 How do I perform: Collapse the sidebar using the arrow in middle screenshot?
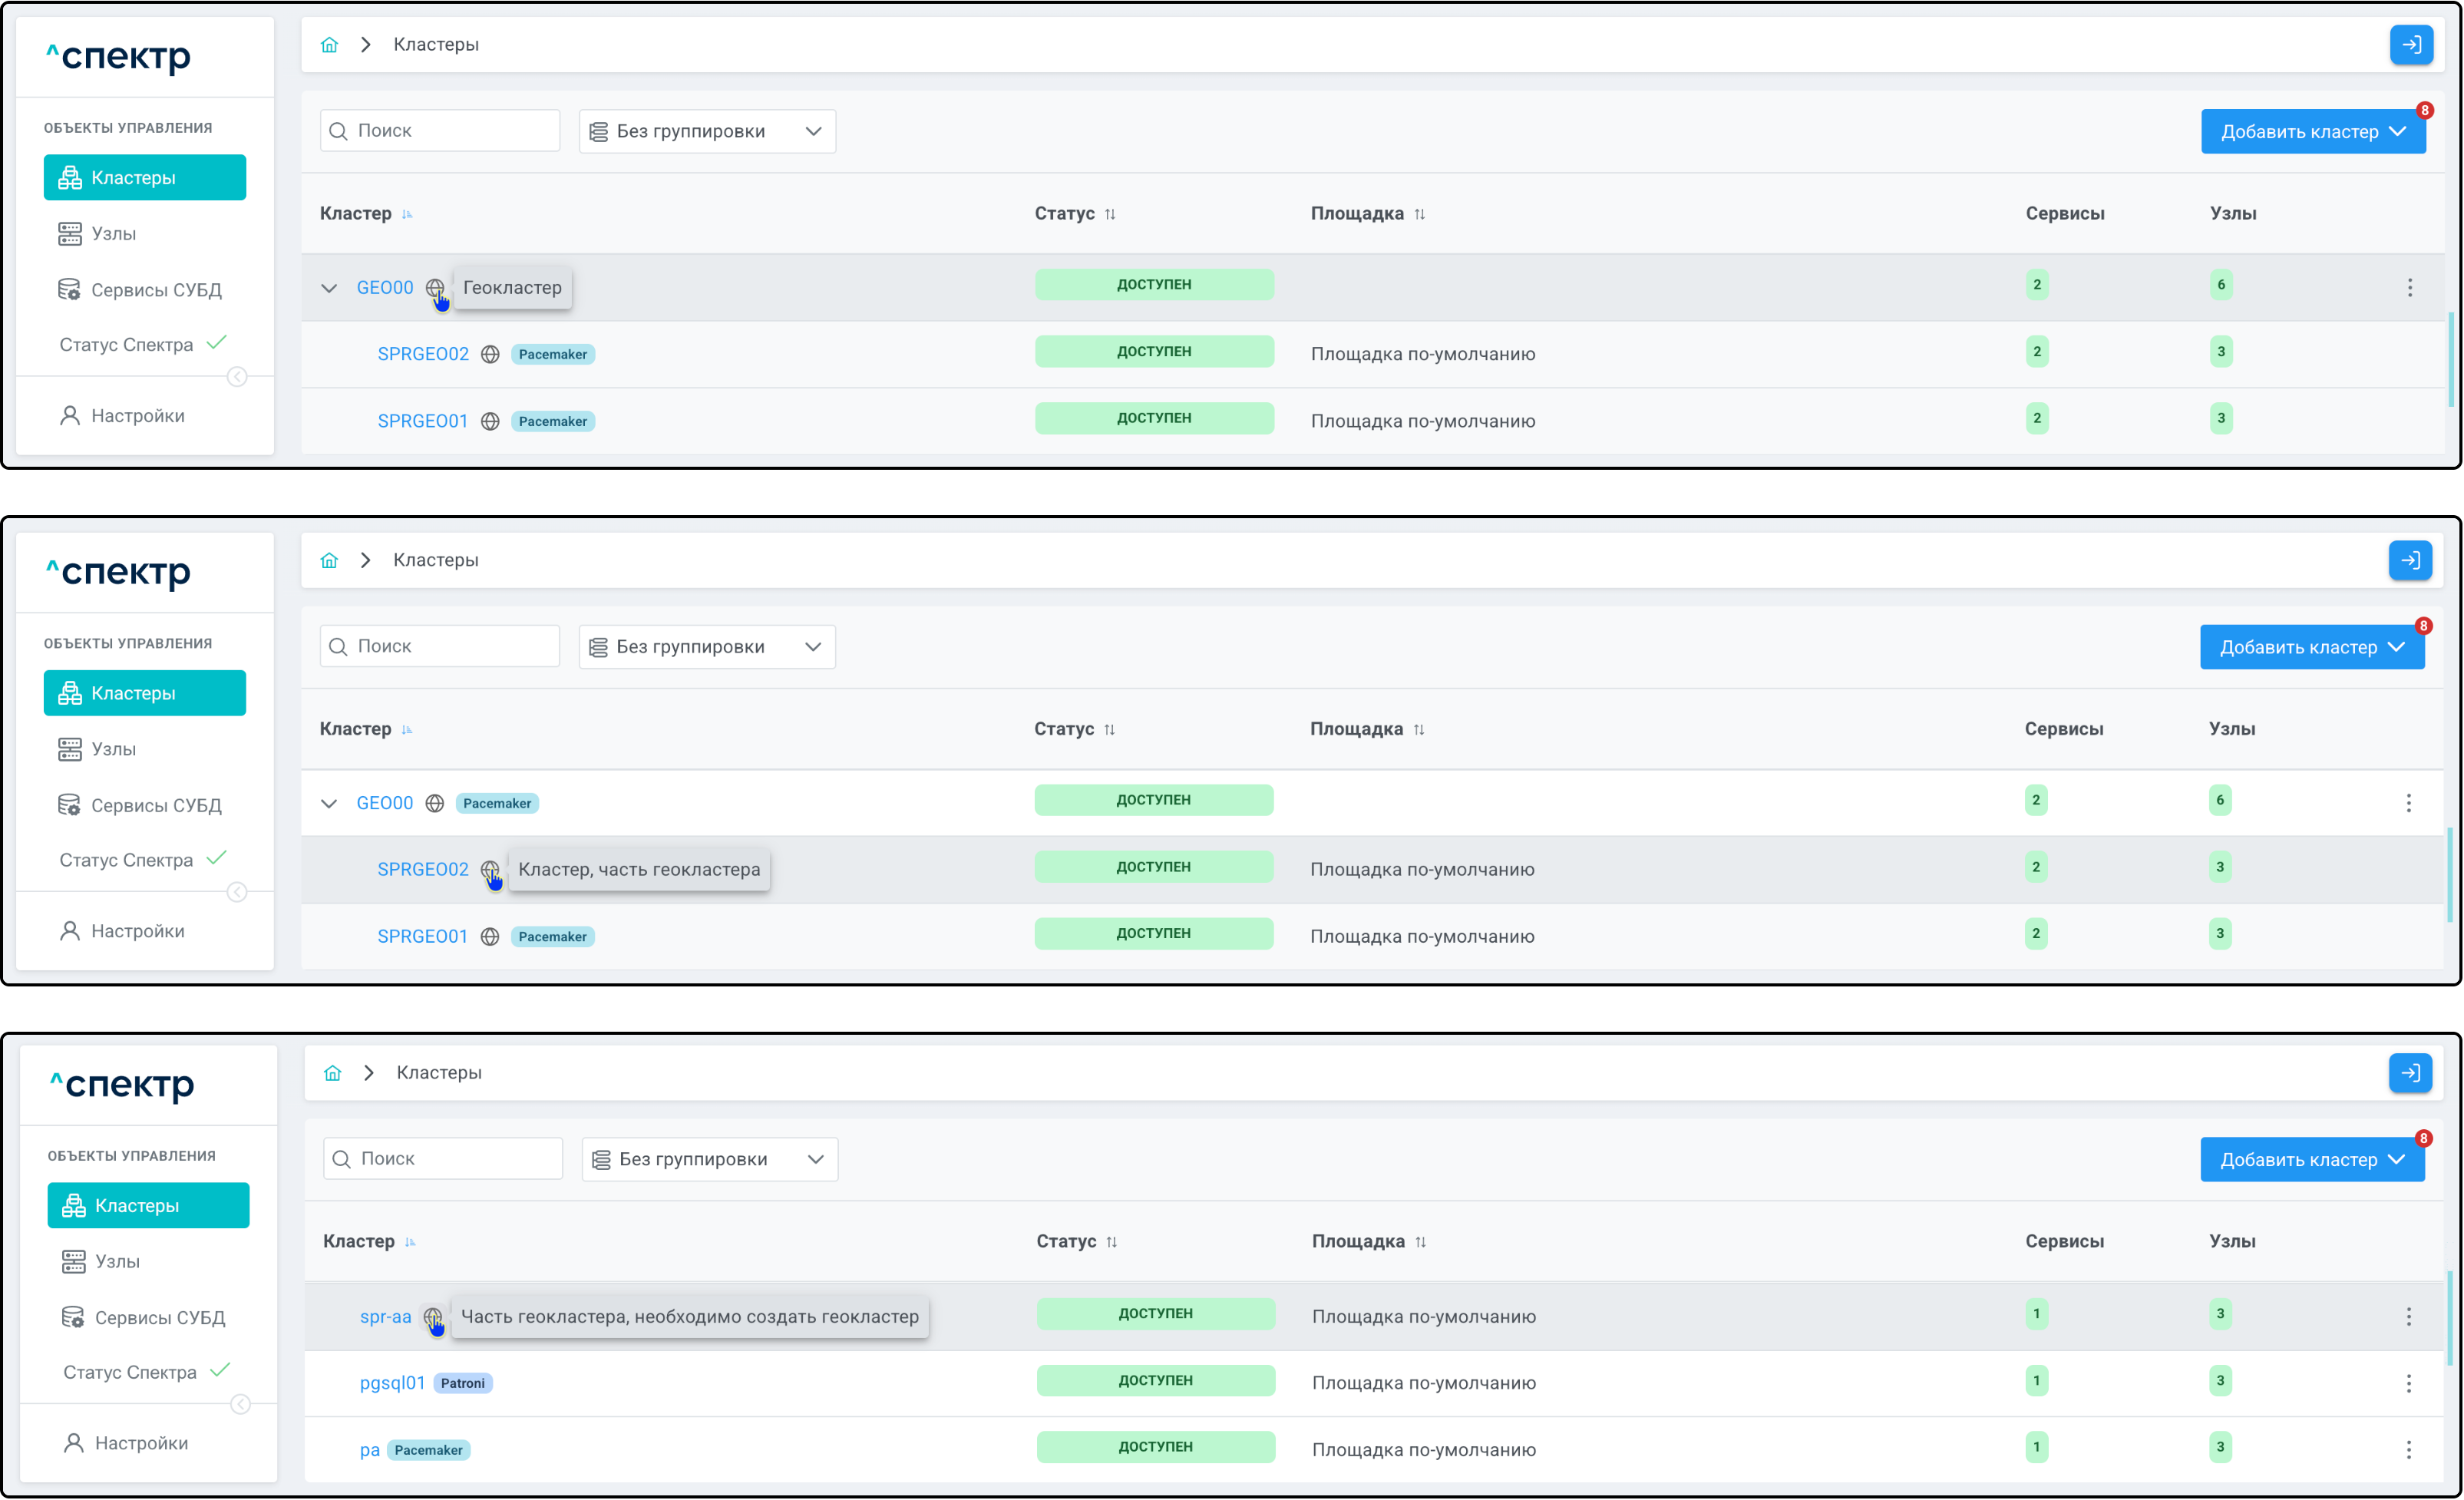(x=237, y=892)
